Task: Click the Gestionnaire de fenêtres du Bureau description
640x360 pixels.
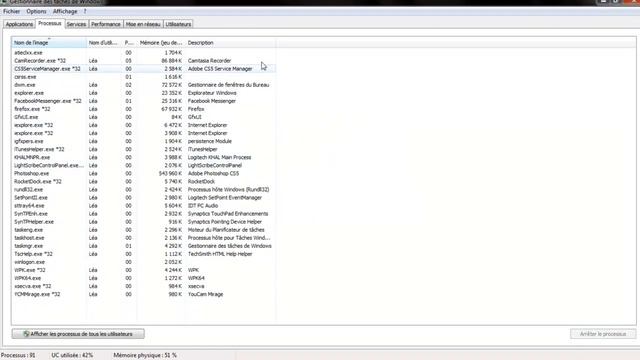Action: (229, 85)
